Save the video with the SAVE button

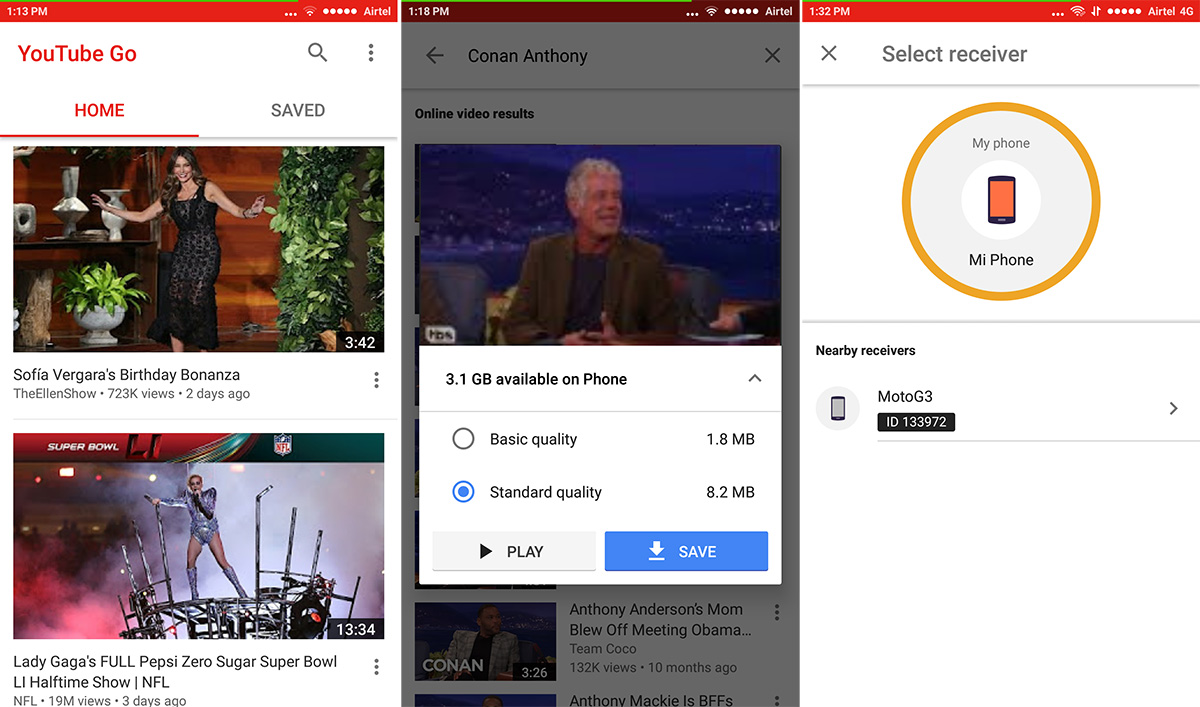click(x=686, y=551)
